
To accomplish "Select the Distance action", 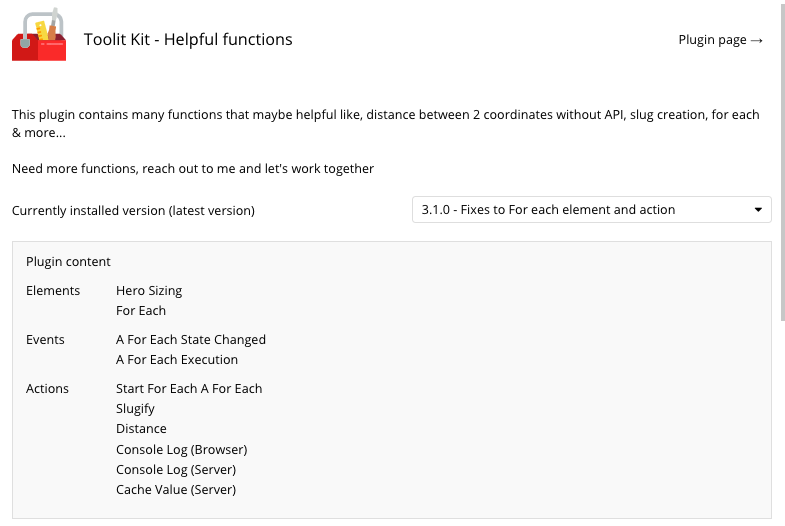I will (141, 429).
